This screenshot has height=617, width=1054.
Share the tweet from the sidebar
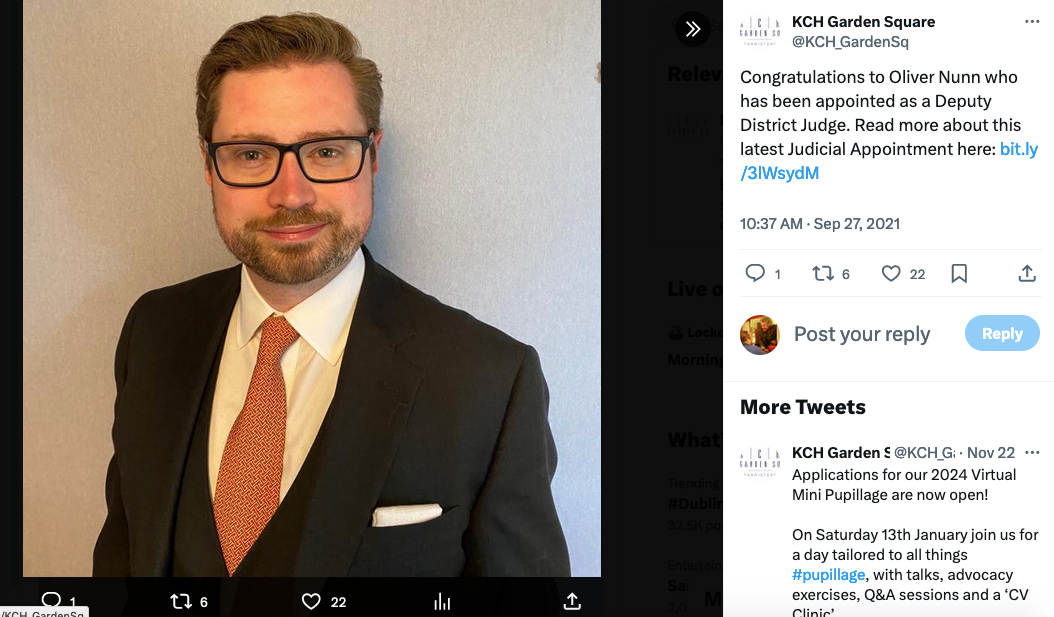[1026, 273]
